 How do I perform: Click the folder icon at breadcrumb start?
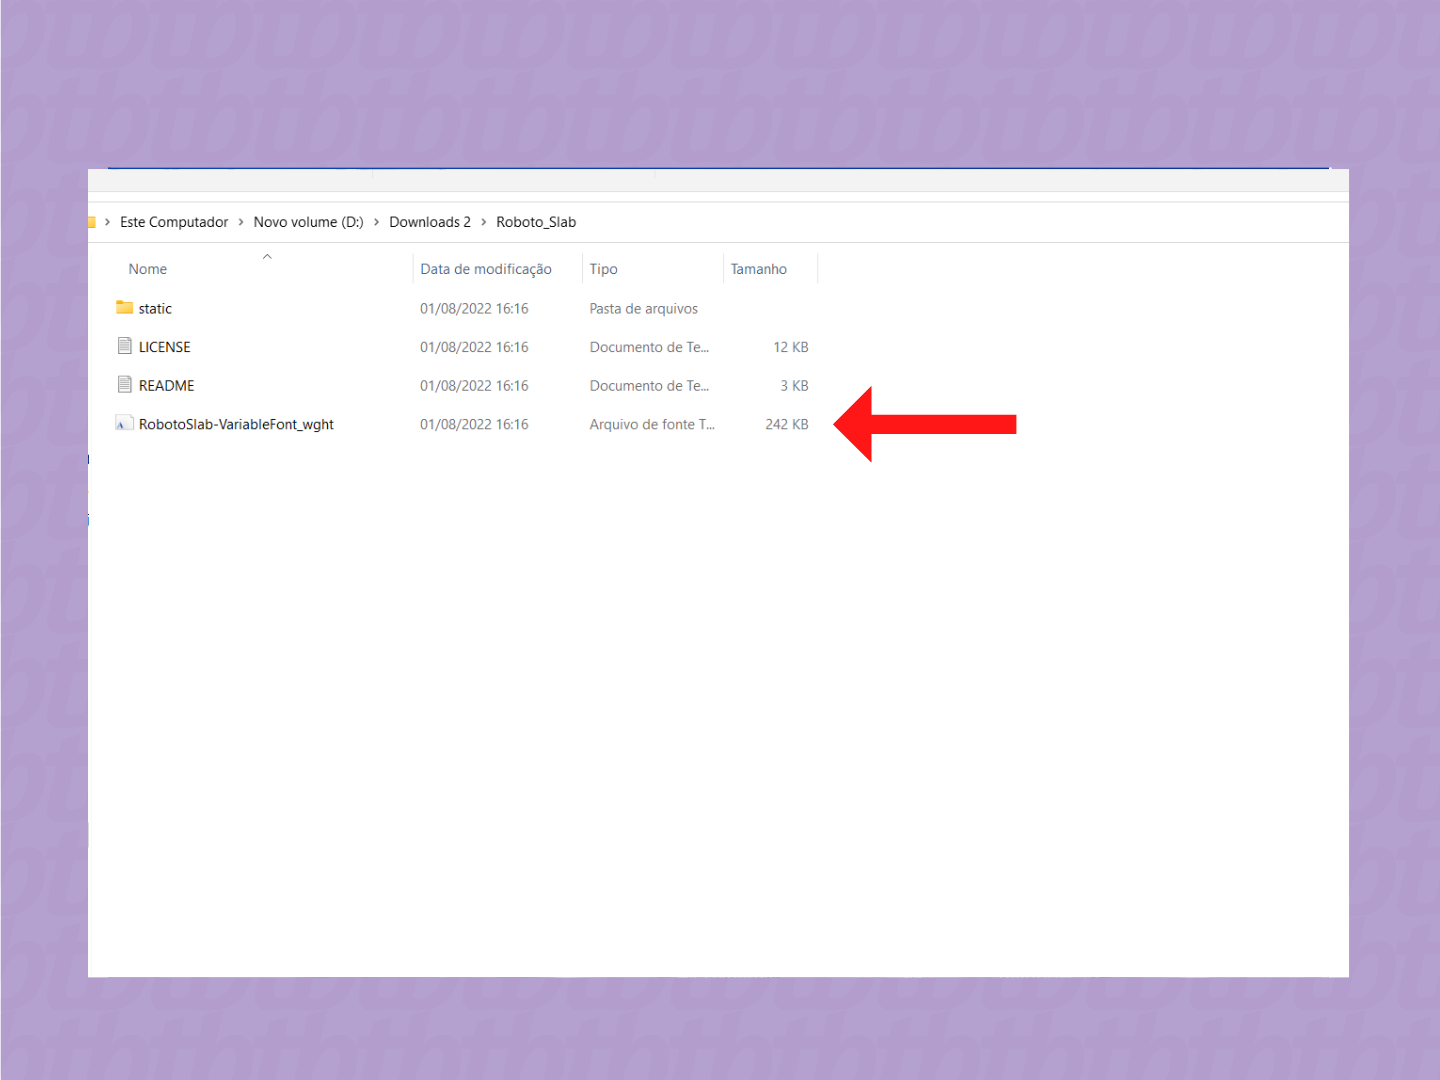[x=93, y=221]
